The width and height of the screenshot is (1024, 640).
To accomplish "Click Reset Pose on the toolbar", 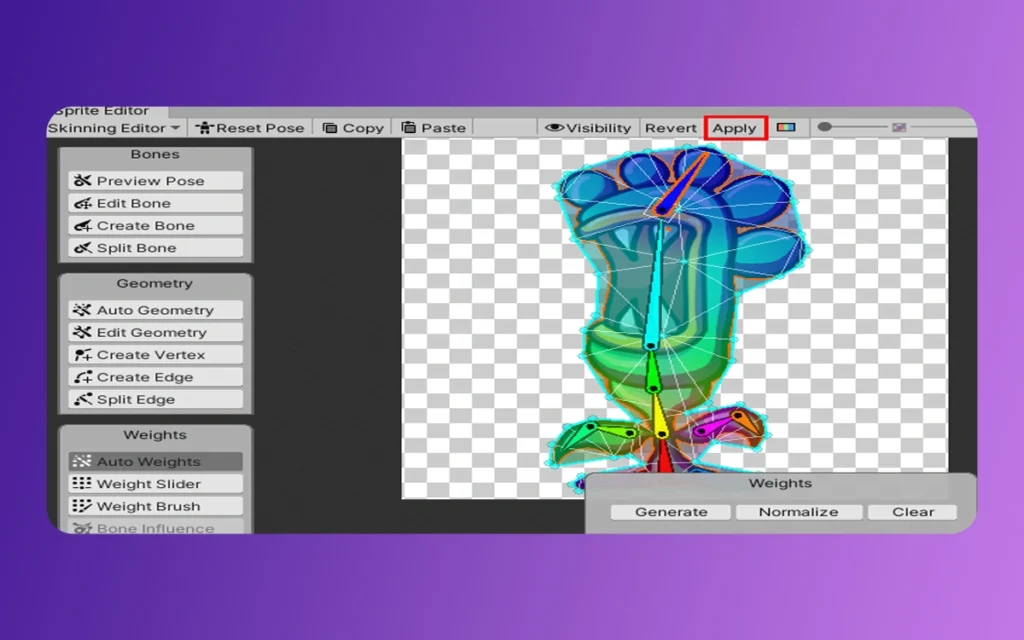I will [x=250, y=127].
